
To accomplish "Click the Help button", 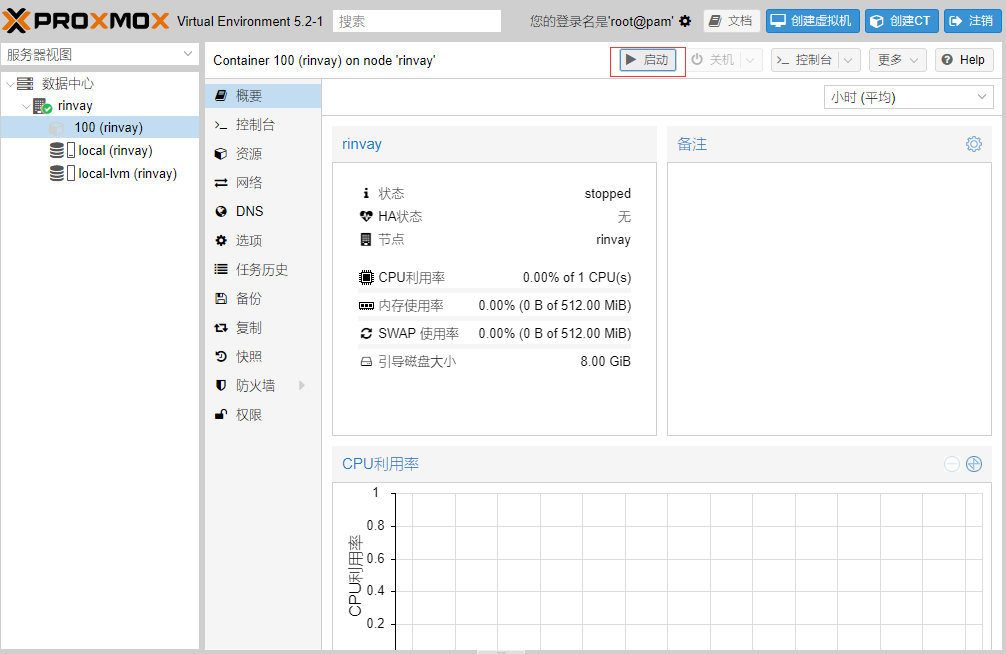I will point(964,60).
